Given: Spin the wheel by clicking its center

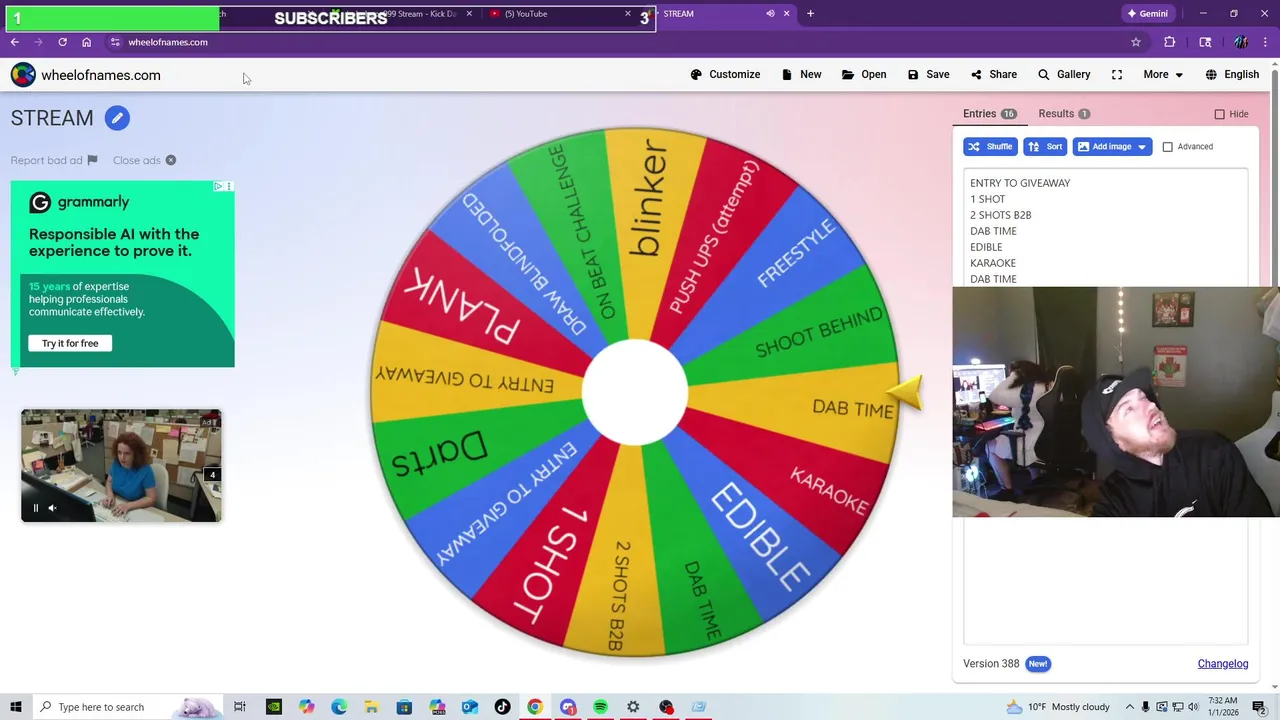Looking at the screenshot, I should tap(635, 393).
